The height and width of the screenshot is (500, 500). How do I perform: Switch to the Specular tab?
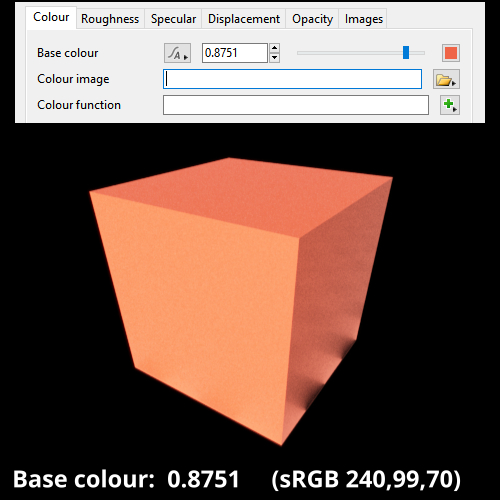tap(173, 19)
